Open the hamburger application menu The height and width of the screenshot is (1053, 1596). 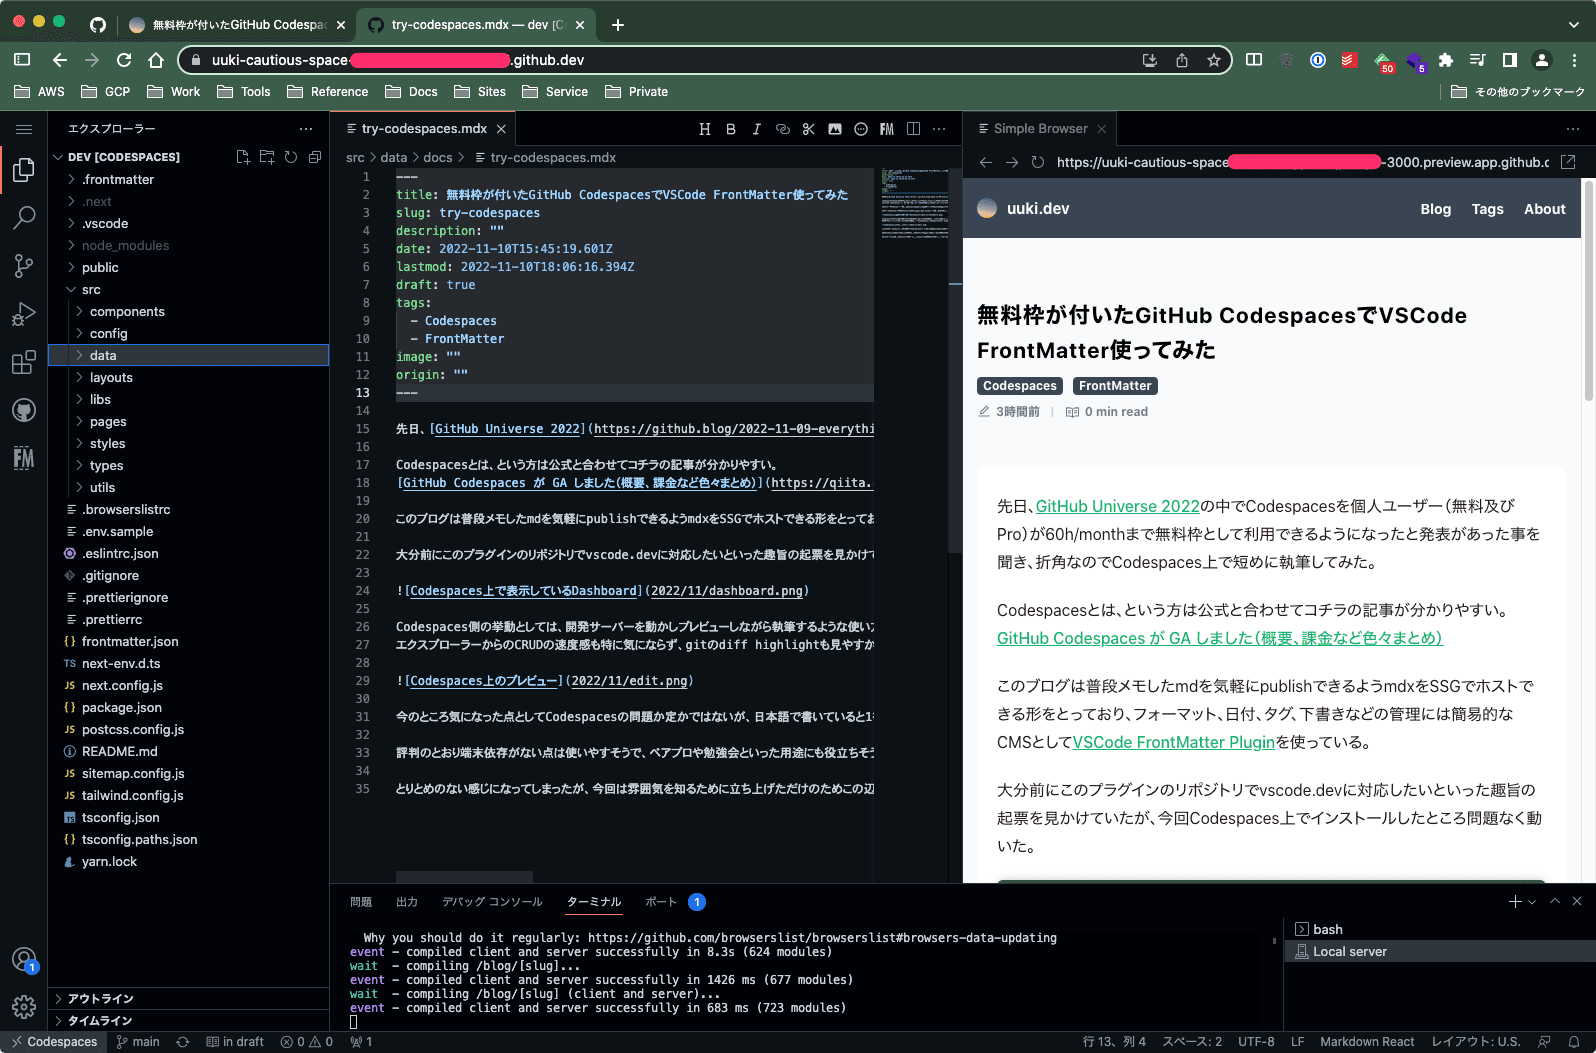(24, 129)
